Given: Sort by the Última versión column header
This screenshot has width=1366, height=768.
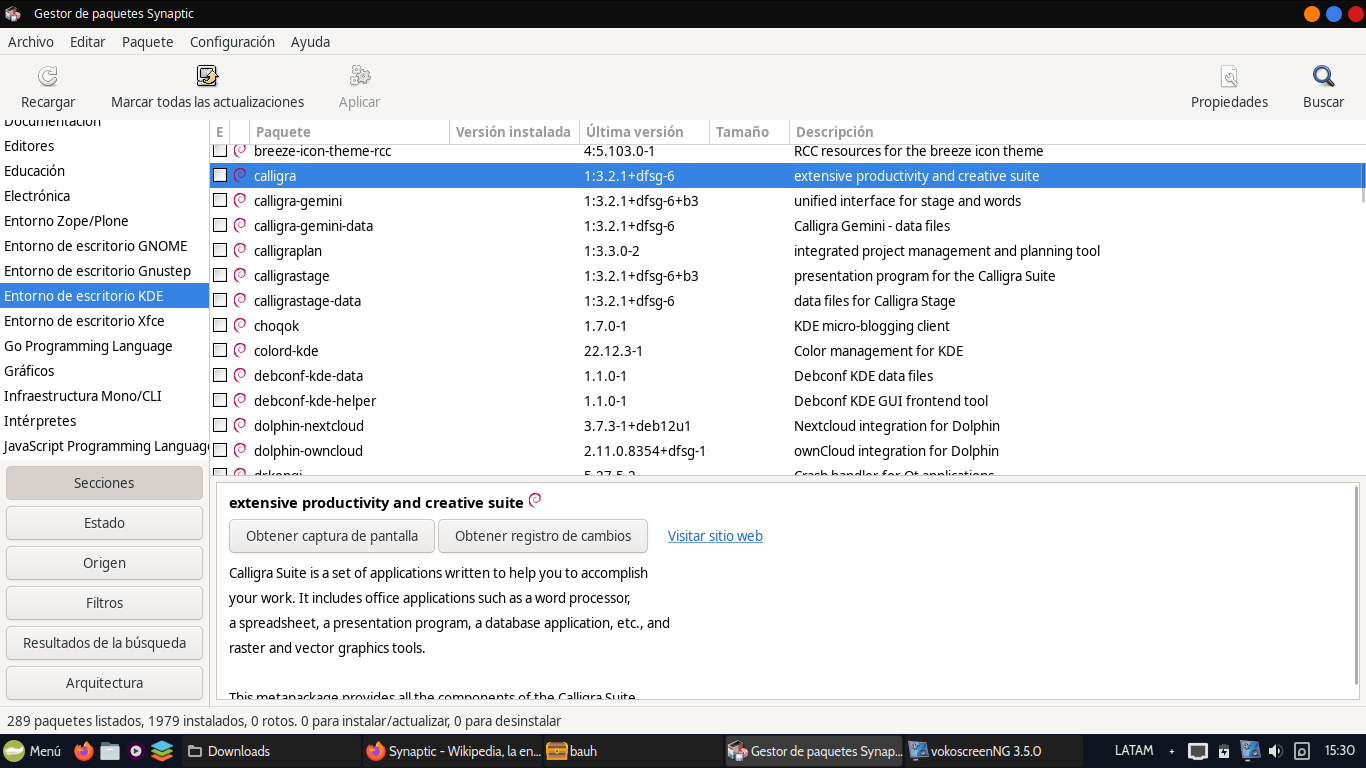Looking at the screenshot, I should tap(644, 132).
